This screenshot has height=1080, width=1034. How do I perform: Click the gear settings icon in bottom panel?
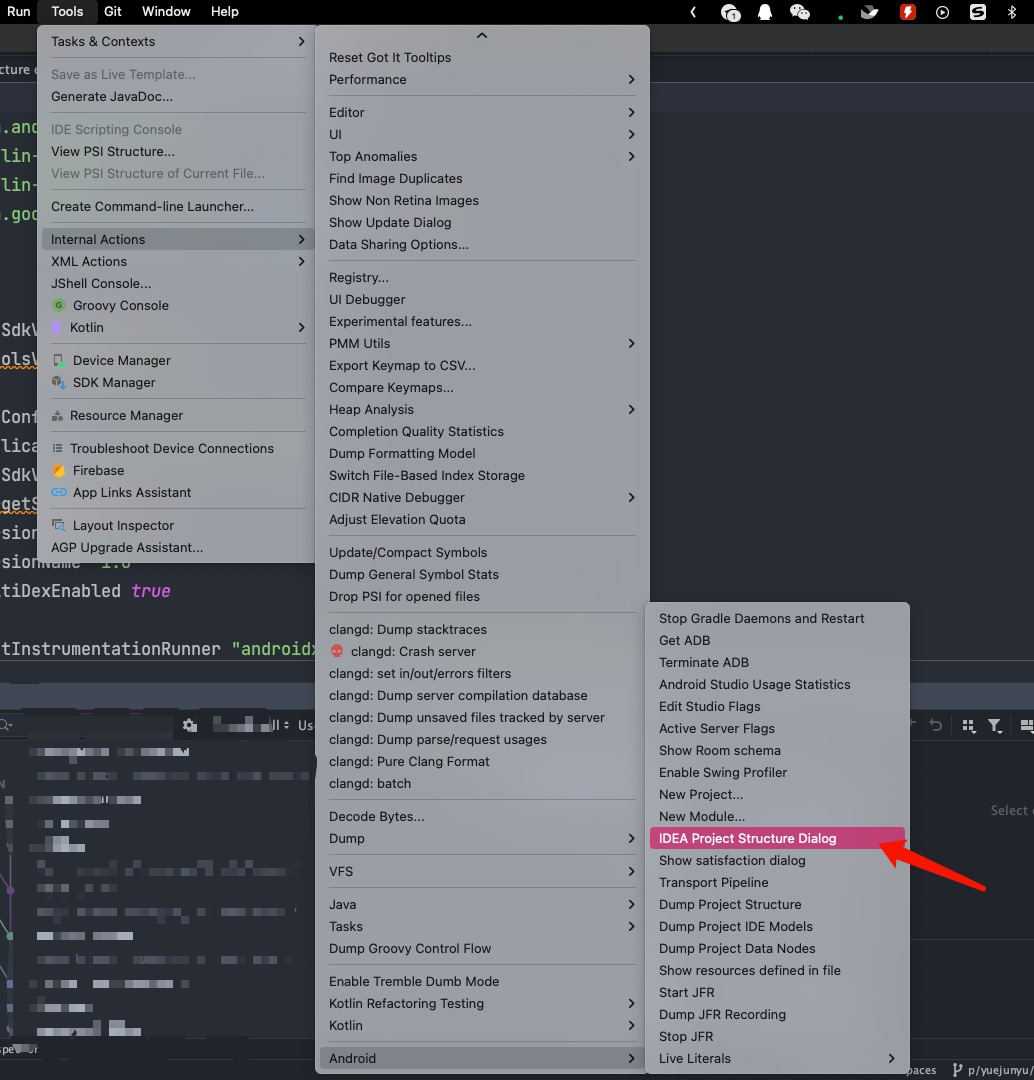(189, 725)
